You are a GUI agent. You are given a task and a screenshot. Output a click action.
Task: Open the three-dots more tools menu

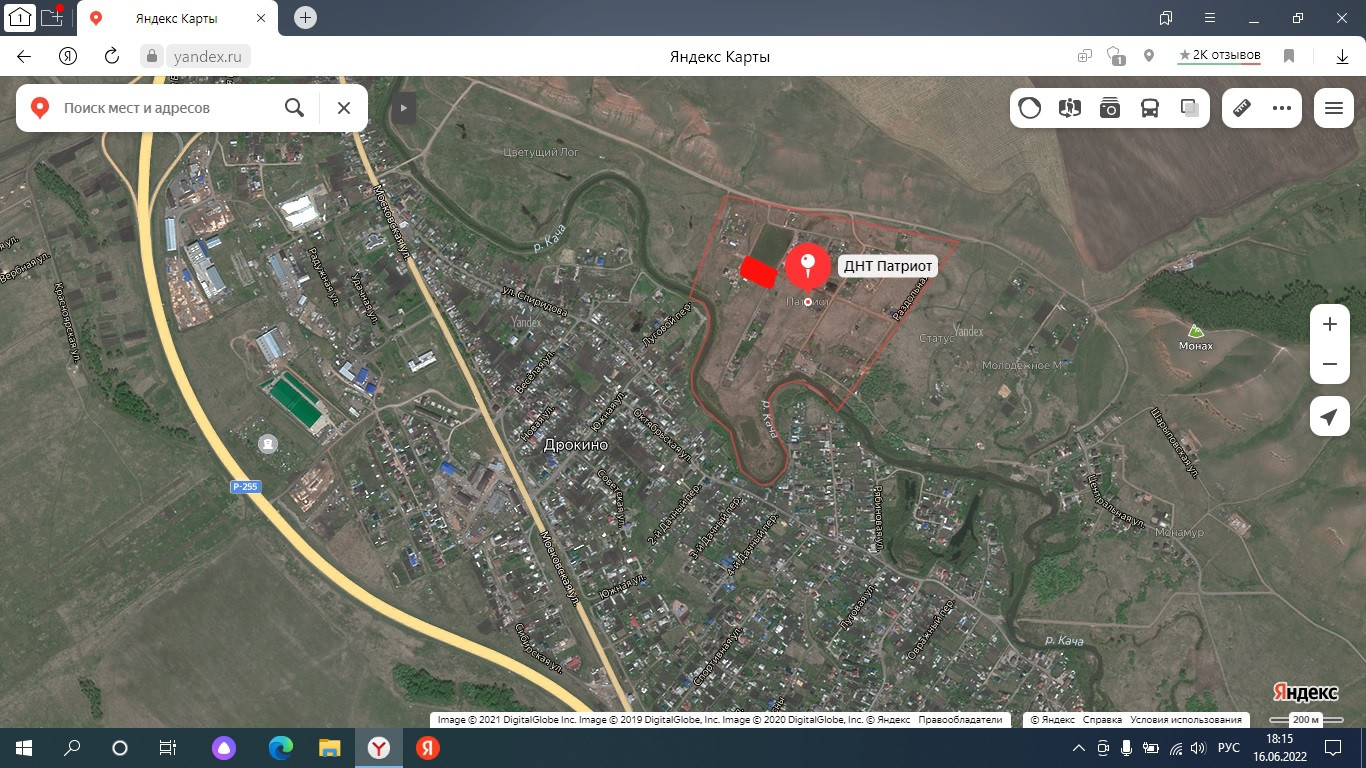pos(1282,108)
